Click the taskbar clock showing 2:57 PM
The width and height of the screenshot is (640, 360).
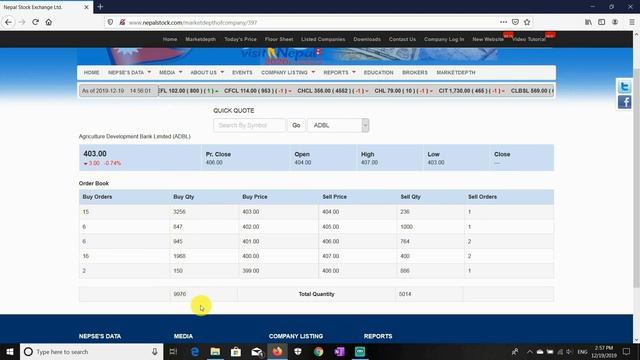[x=604, y=351]
